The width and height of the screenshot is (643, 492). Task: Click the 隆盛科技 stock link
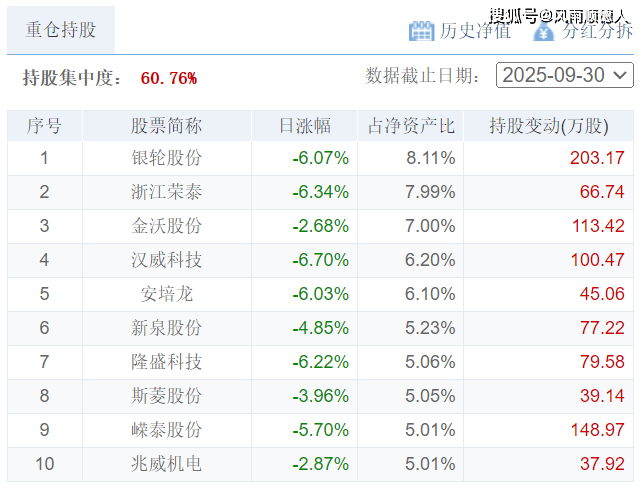tap(166, 362)
